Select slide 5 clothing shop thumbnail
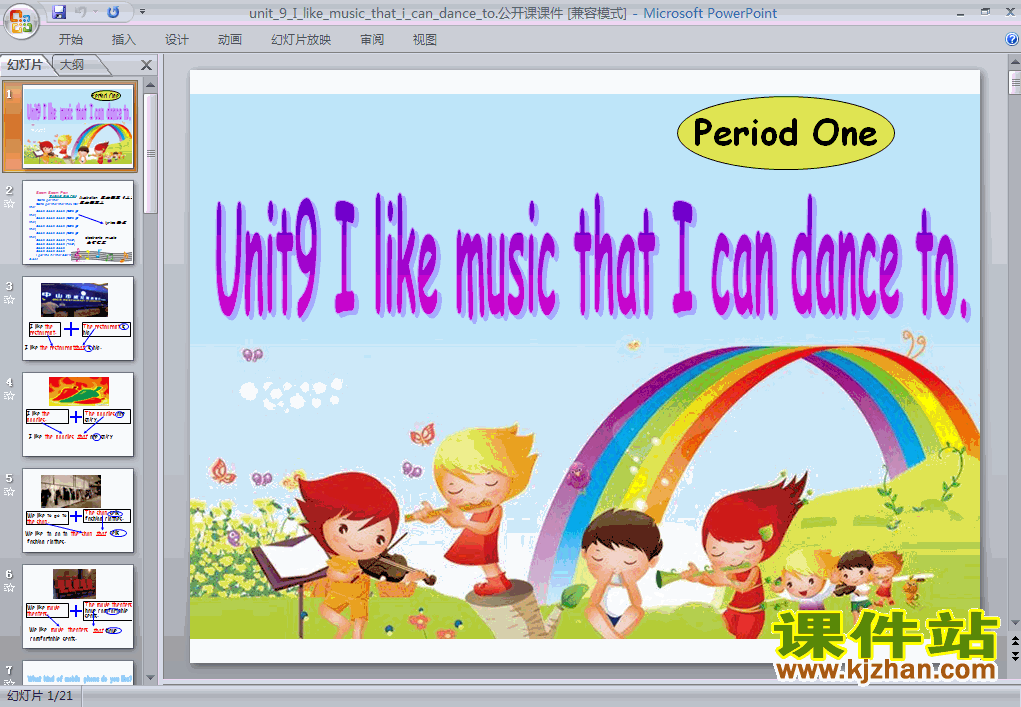 pos(78,510)
